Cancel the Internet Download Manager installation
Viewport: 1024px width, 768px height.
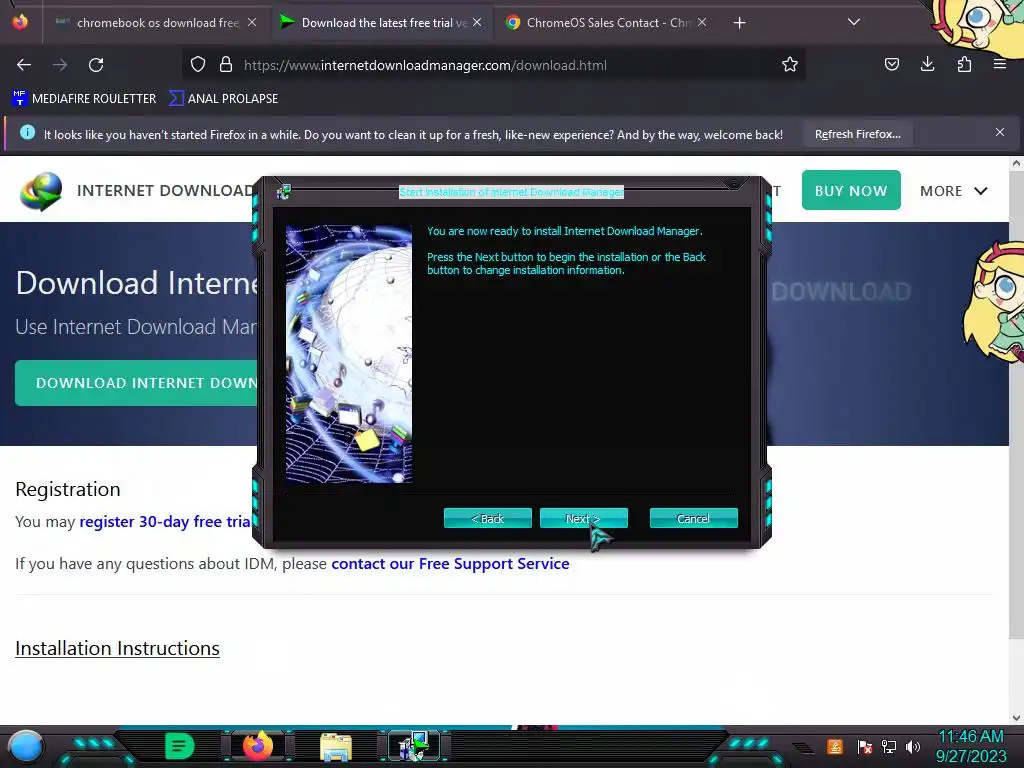point(694,519)
